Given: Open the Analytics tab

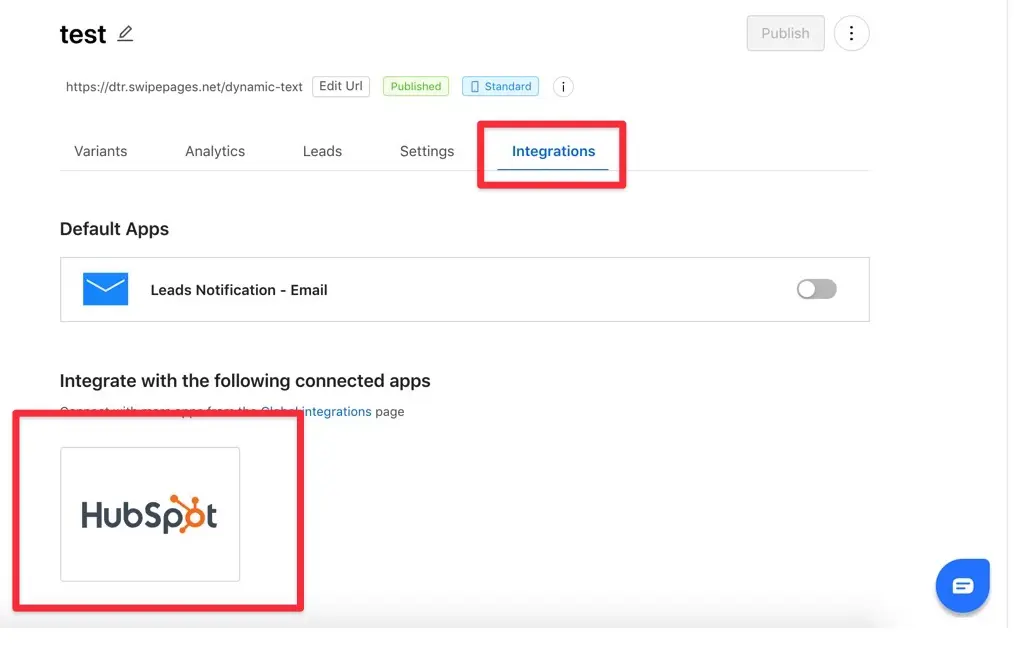Looking at the screenshot, I should pos(215,151).
